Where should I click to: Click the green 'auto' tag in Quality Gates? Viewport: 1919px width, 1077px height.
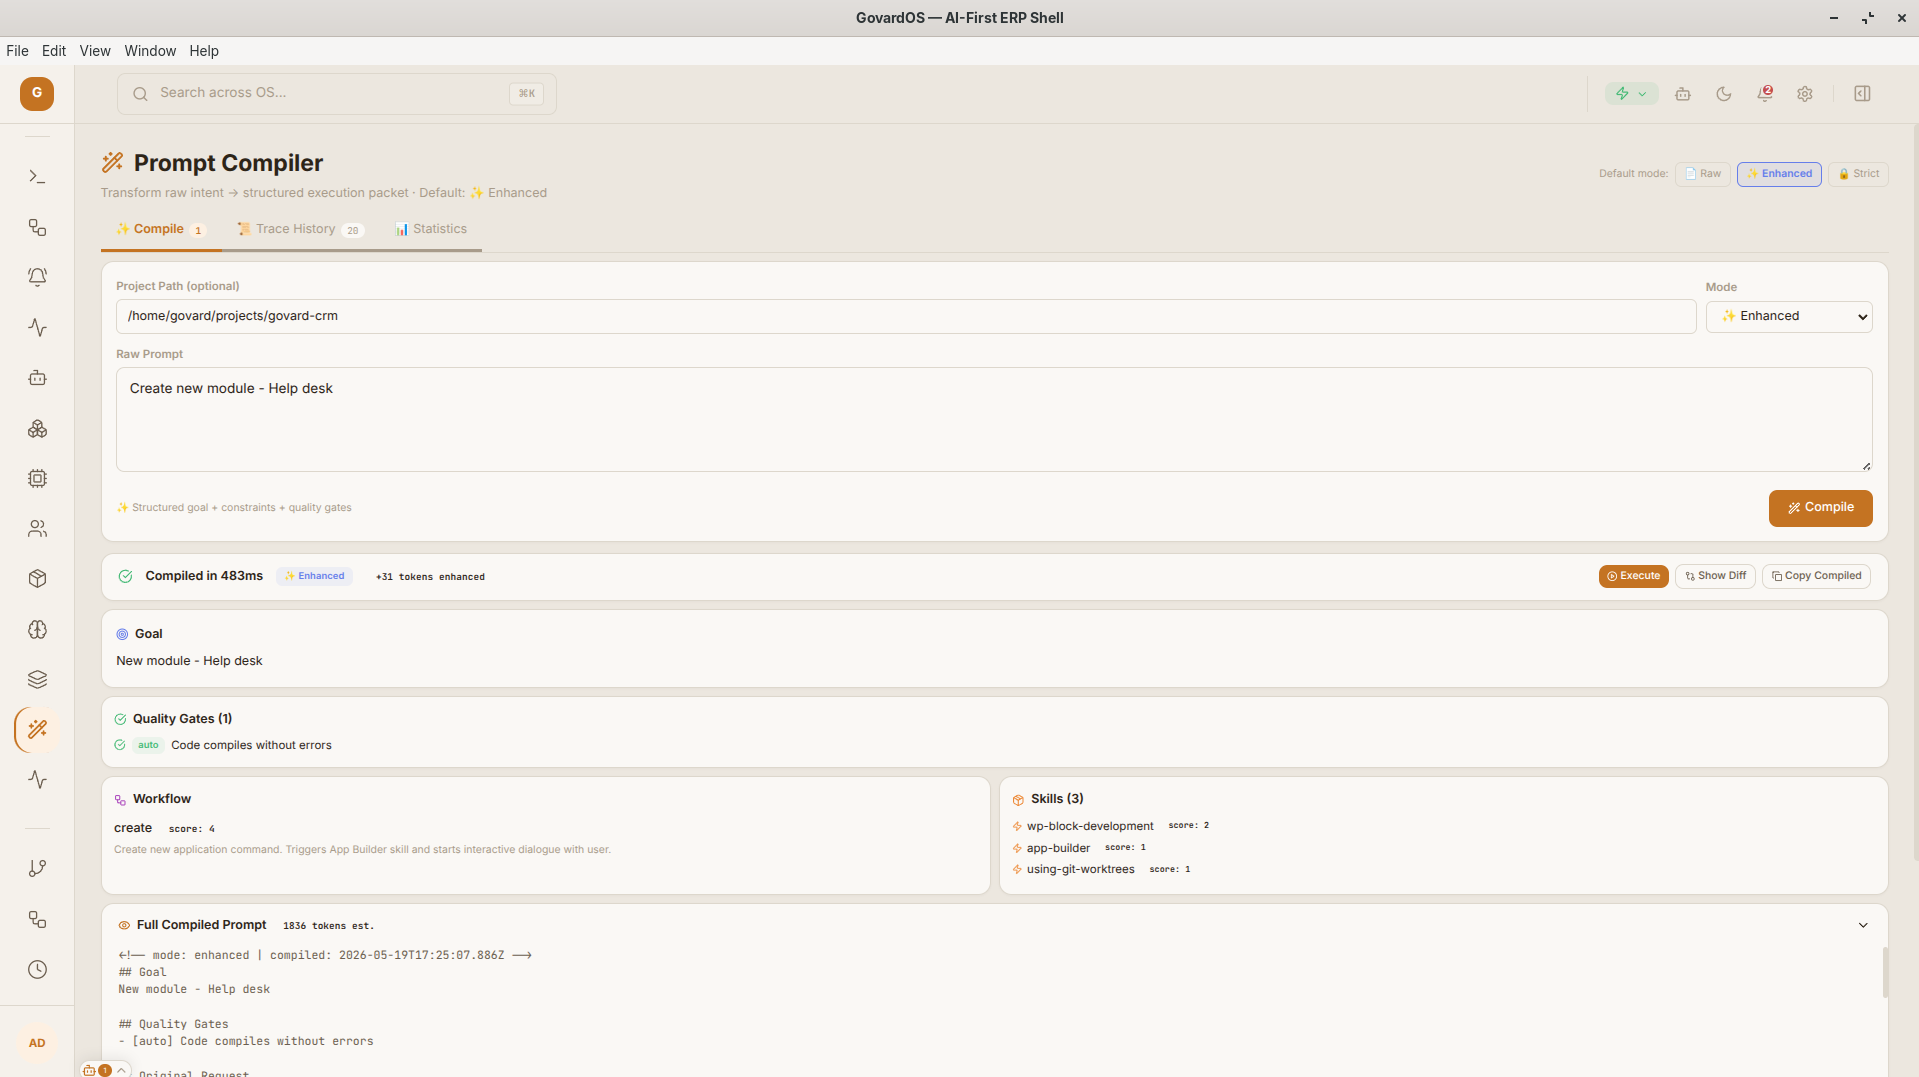point(148,745)
